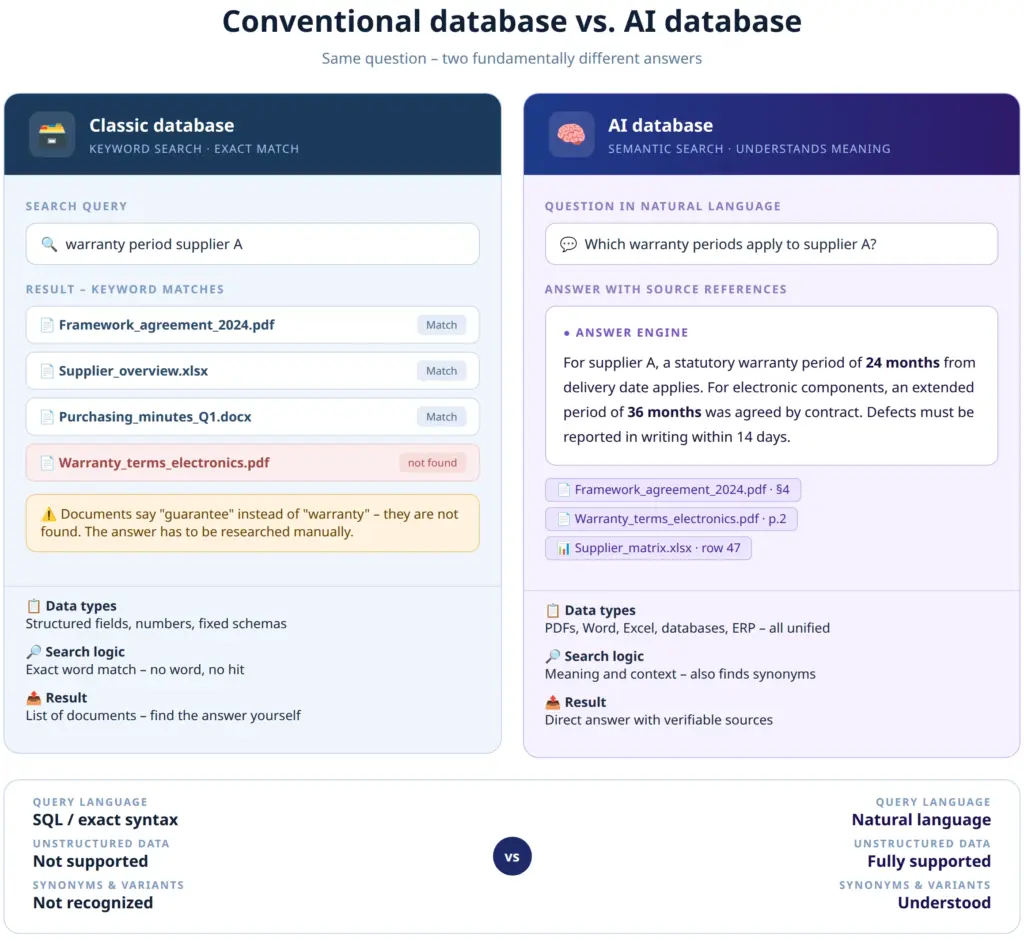The width and height of the screenshot is (1024, 941).
Task: Open source chip Warranty_terms_electronics.pdf · p.2
Action: tap(671, 519)
